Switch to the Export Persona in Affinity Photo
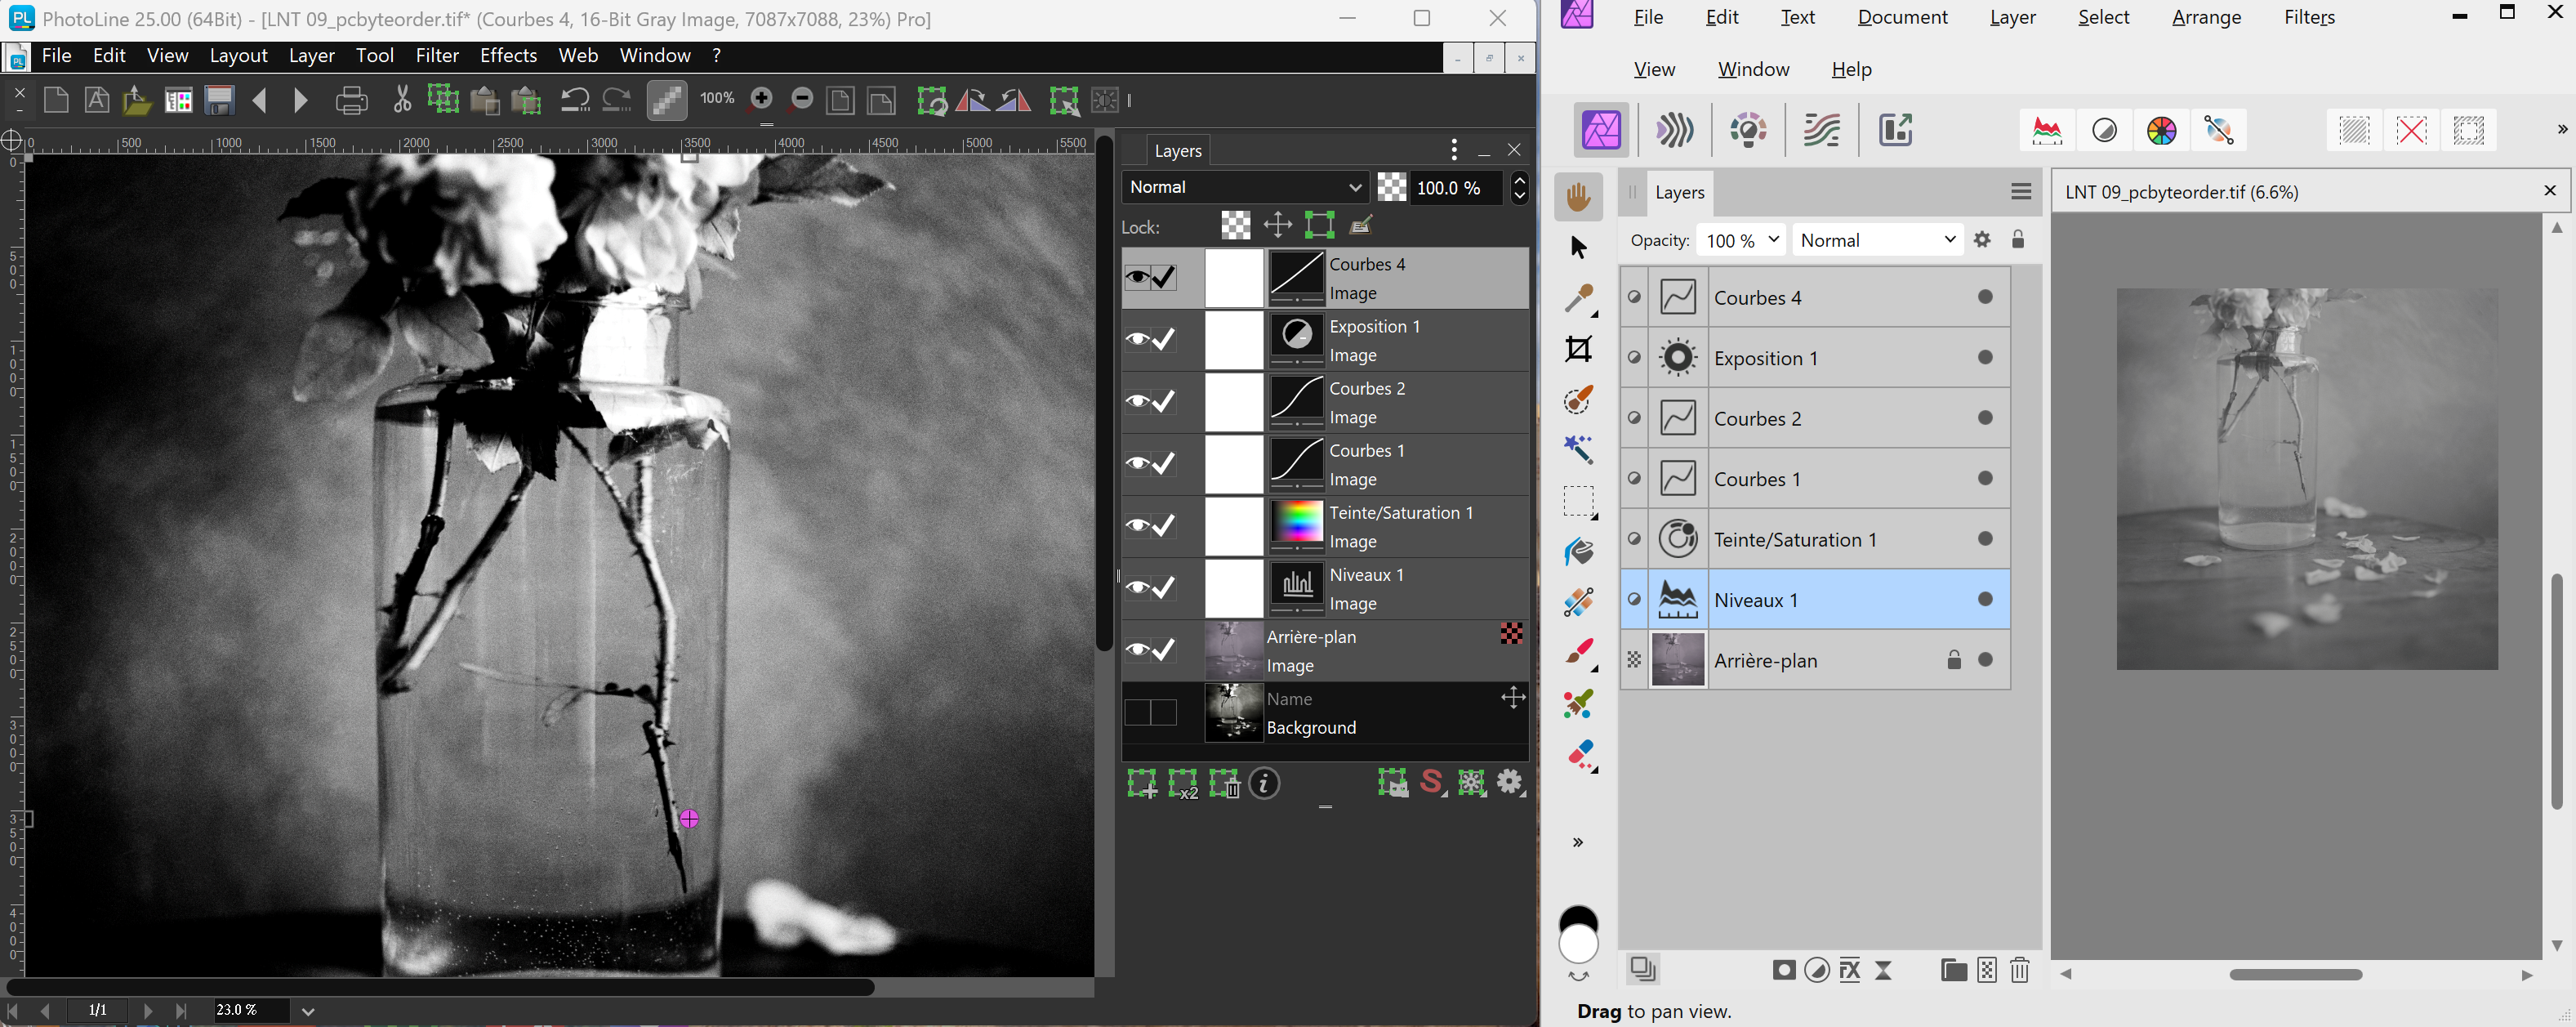This screenshot has width=2576, height=1027. pos(1895,130)
